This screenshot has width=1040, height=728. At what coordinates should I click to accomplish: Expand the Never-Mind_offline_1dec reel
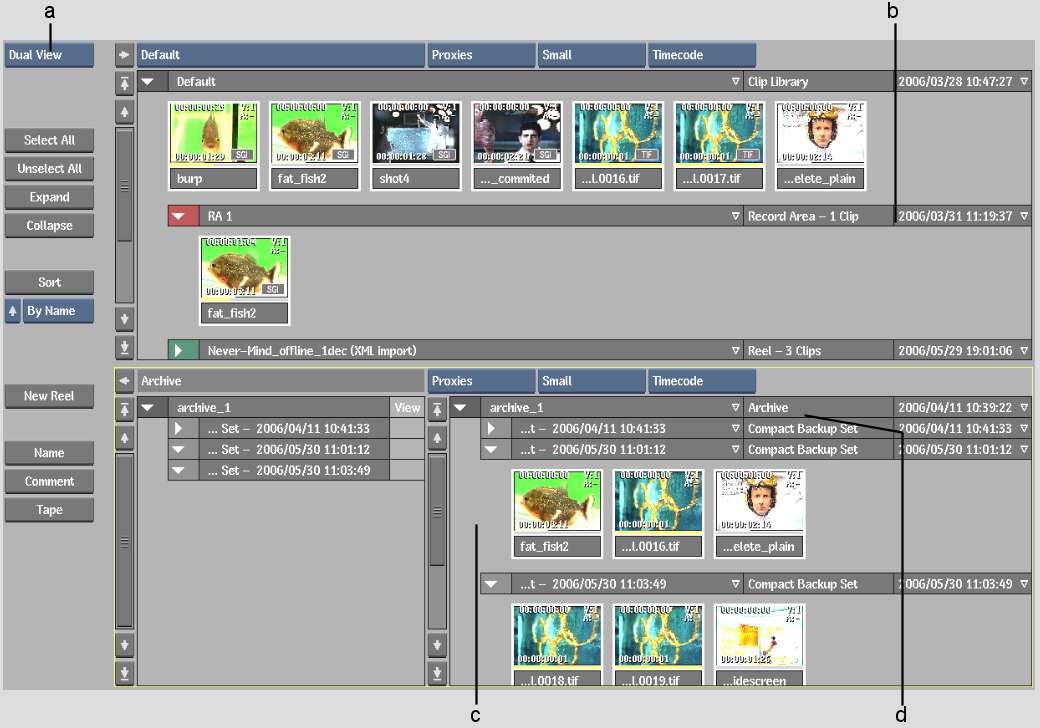click(x=178, y=351)
